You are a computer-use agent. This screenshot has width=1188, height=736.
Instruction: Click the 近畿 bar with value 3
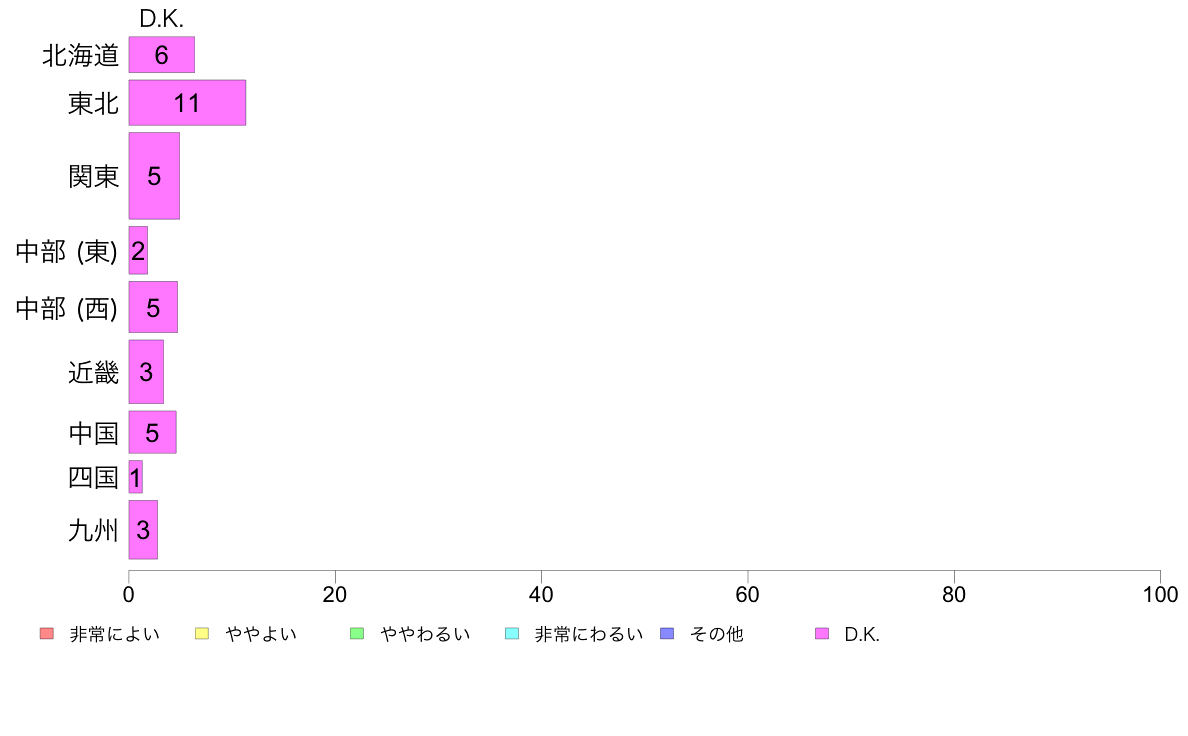pos(146,371)
